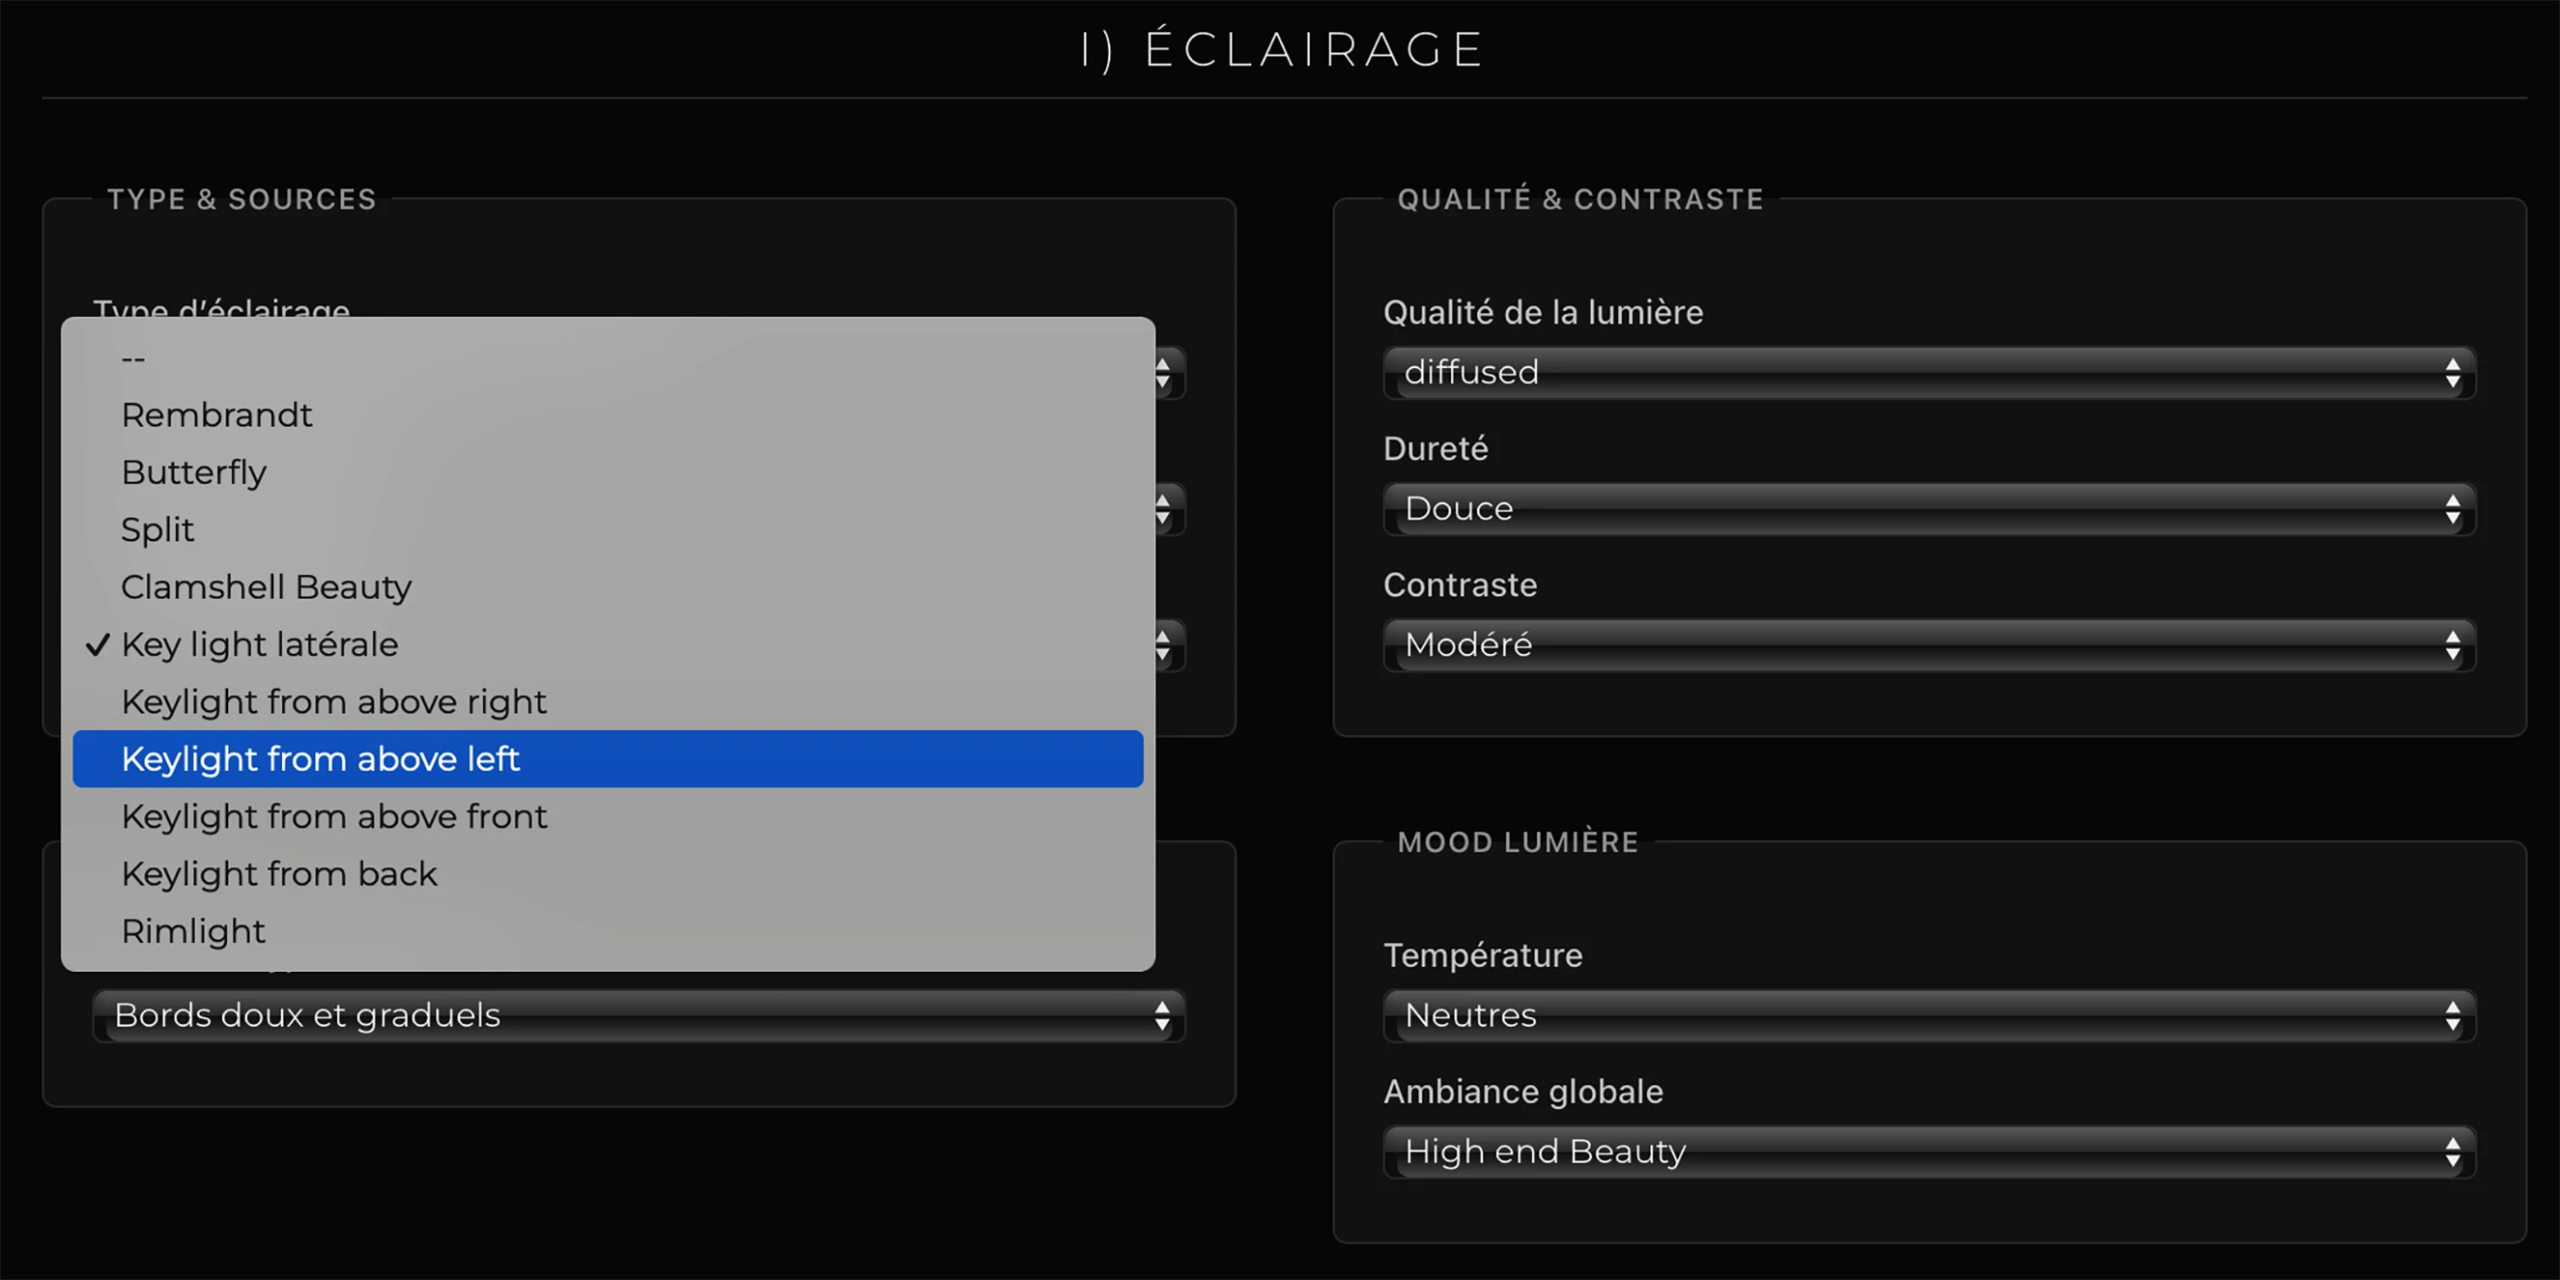
Task: Select Keylight from above right
Action: point(333,702)
